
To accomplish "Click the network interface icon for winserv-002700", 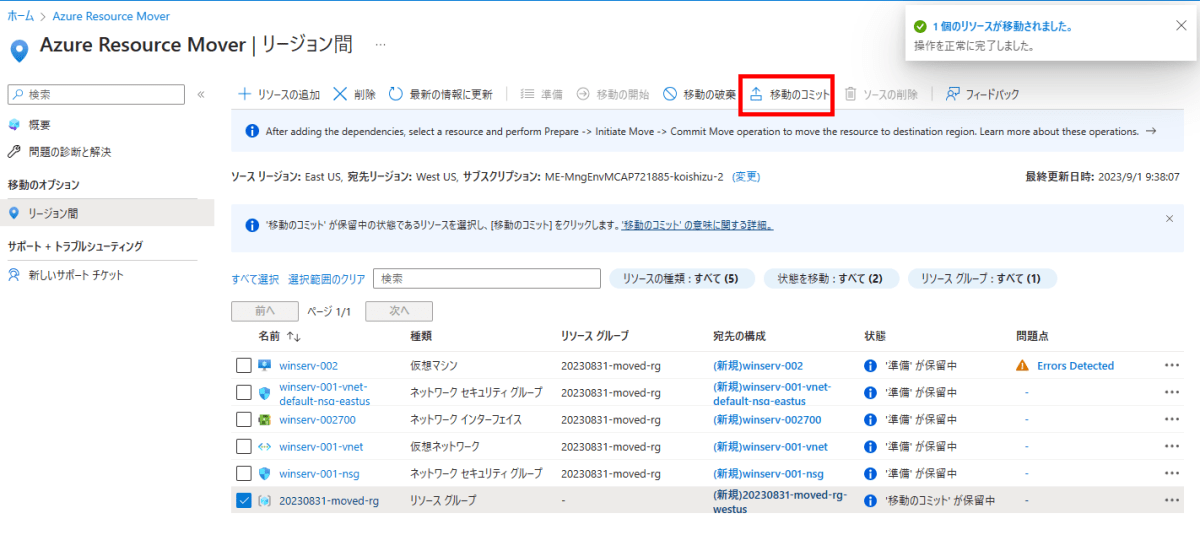I will pos(265,420).
